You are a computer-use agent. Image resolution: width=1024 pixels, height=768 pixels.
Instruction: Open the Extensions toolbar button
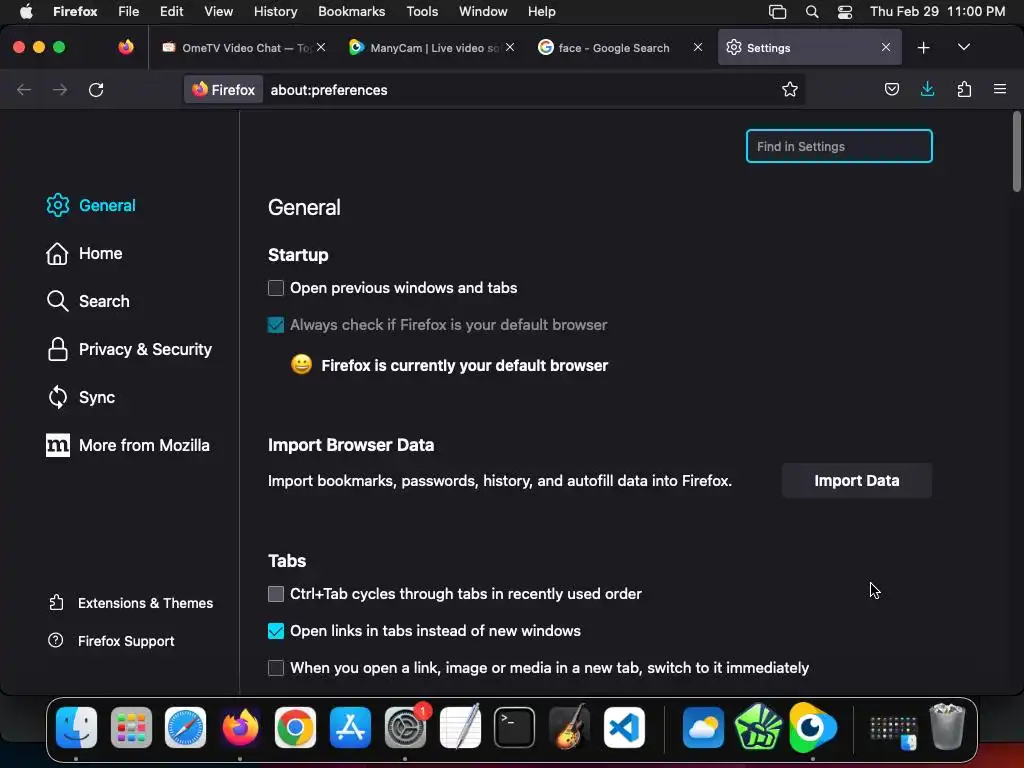tap(964, 89)
